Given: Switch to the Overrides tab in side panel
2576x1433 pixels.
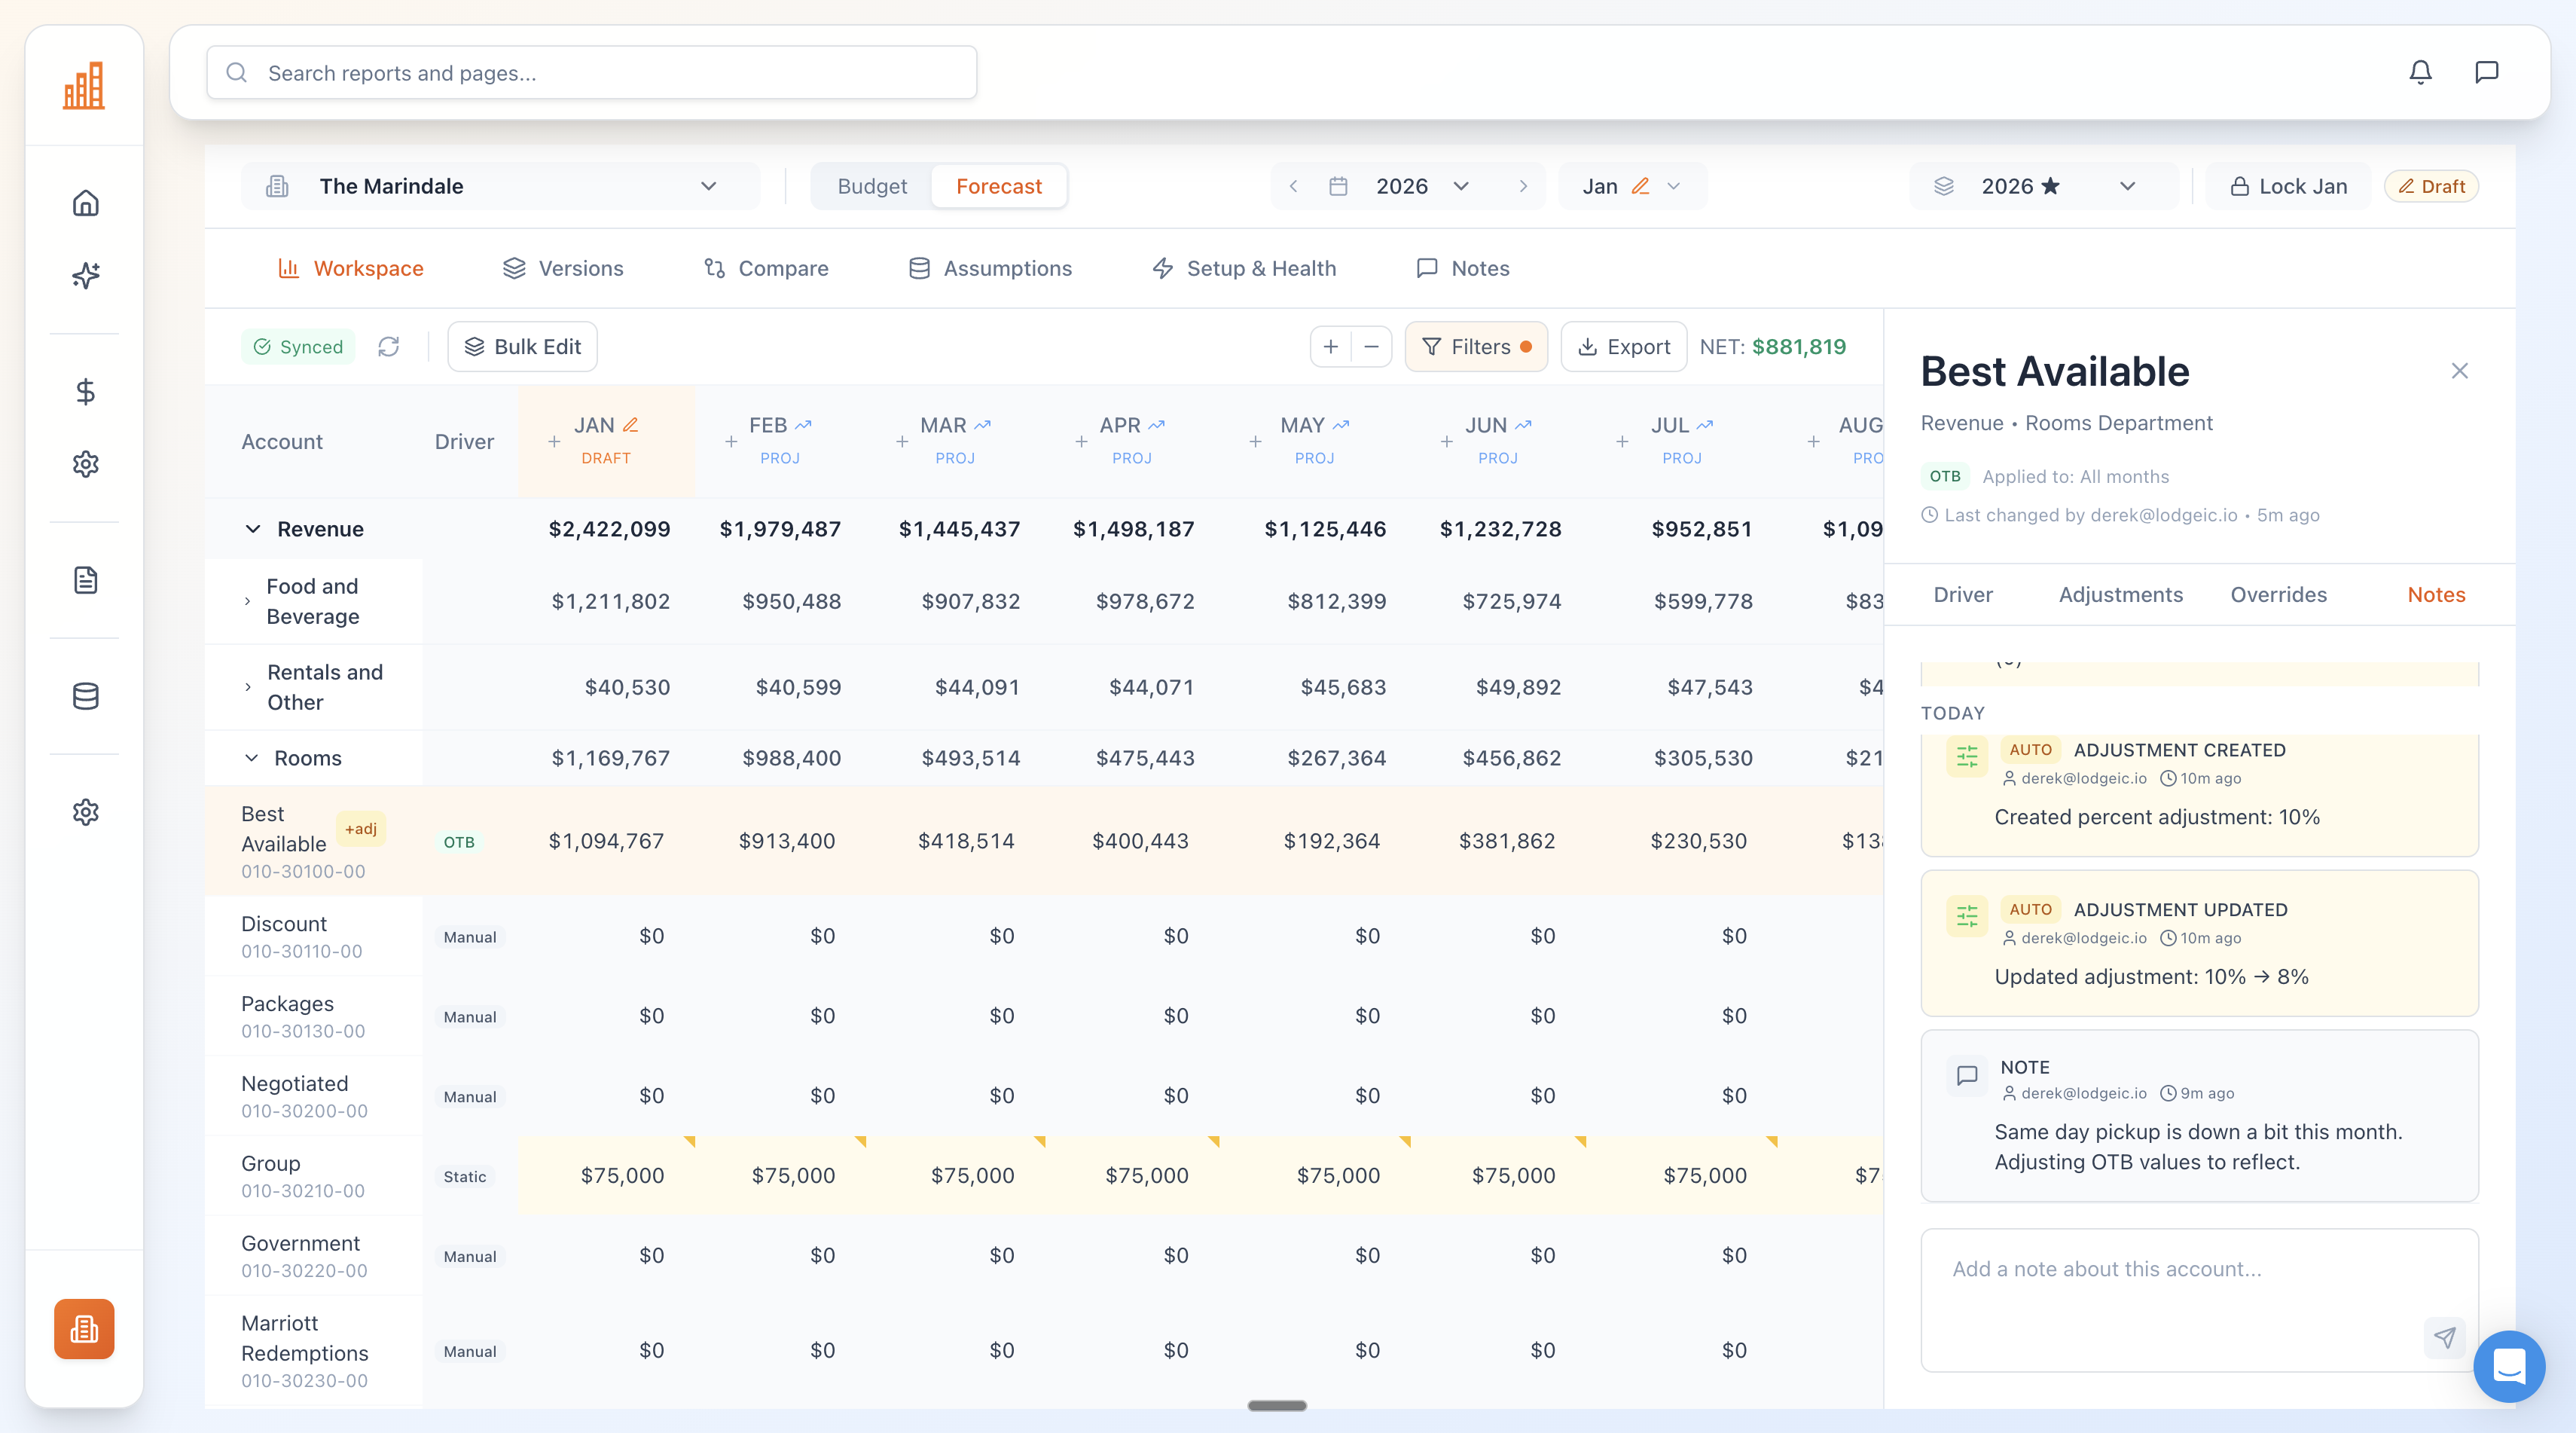Looking at the screenshot, I should click(2278, 594).
